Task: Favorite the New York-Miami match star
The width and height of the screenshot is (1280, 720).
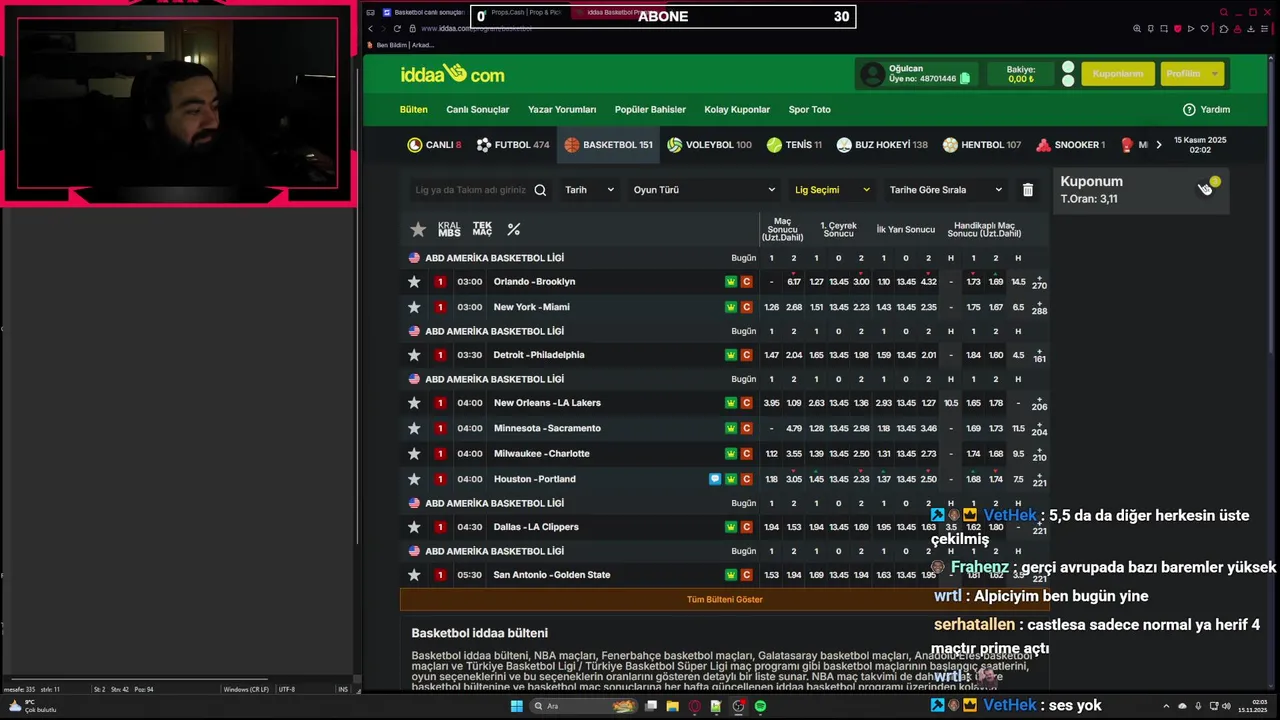Action: click(x=414, y=307)
